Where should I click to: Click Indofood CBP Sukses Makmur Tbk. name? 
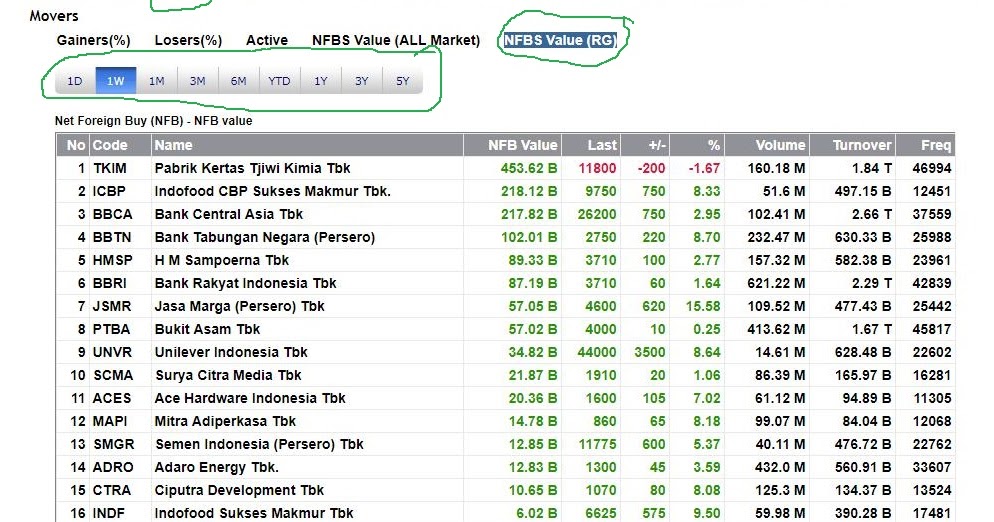coord(273,192)
